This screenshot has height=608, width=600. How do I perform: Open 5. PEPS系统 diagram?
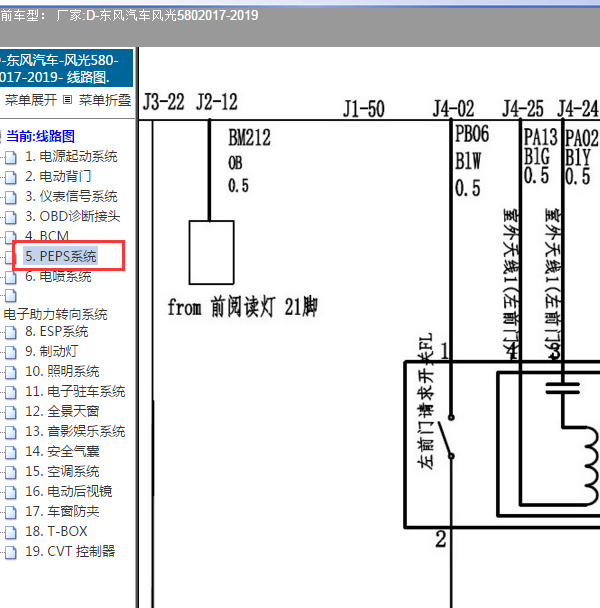(61, 256)
